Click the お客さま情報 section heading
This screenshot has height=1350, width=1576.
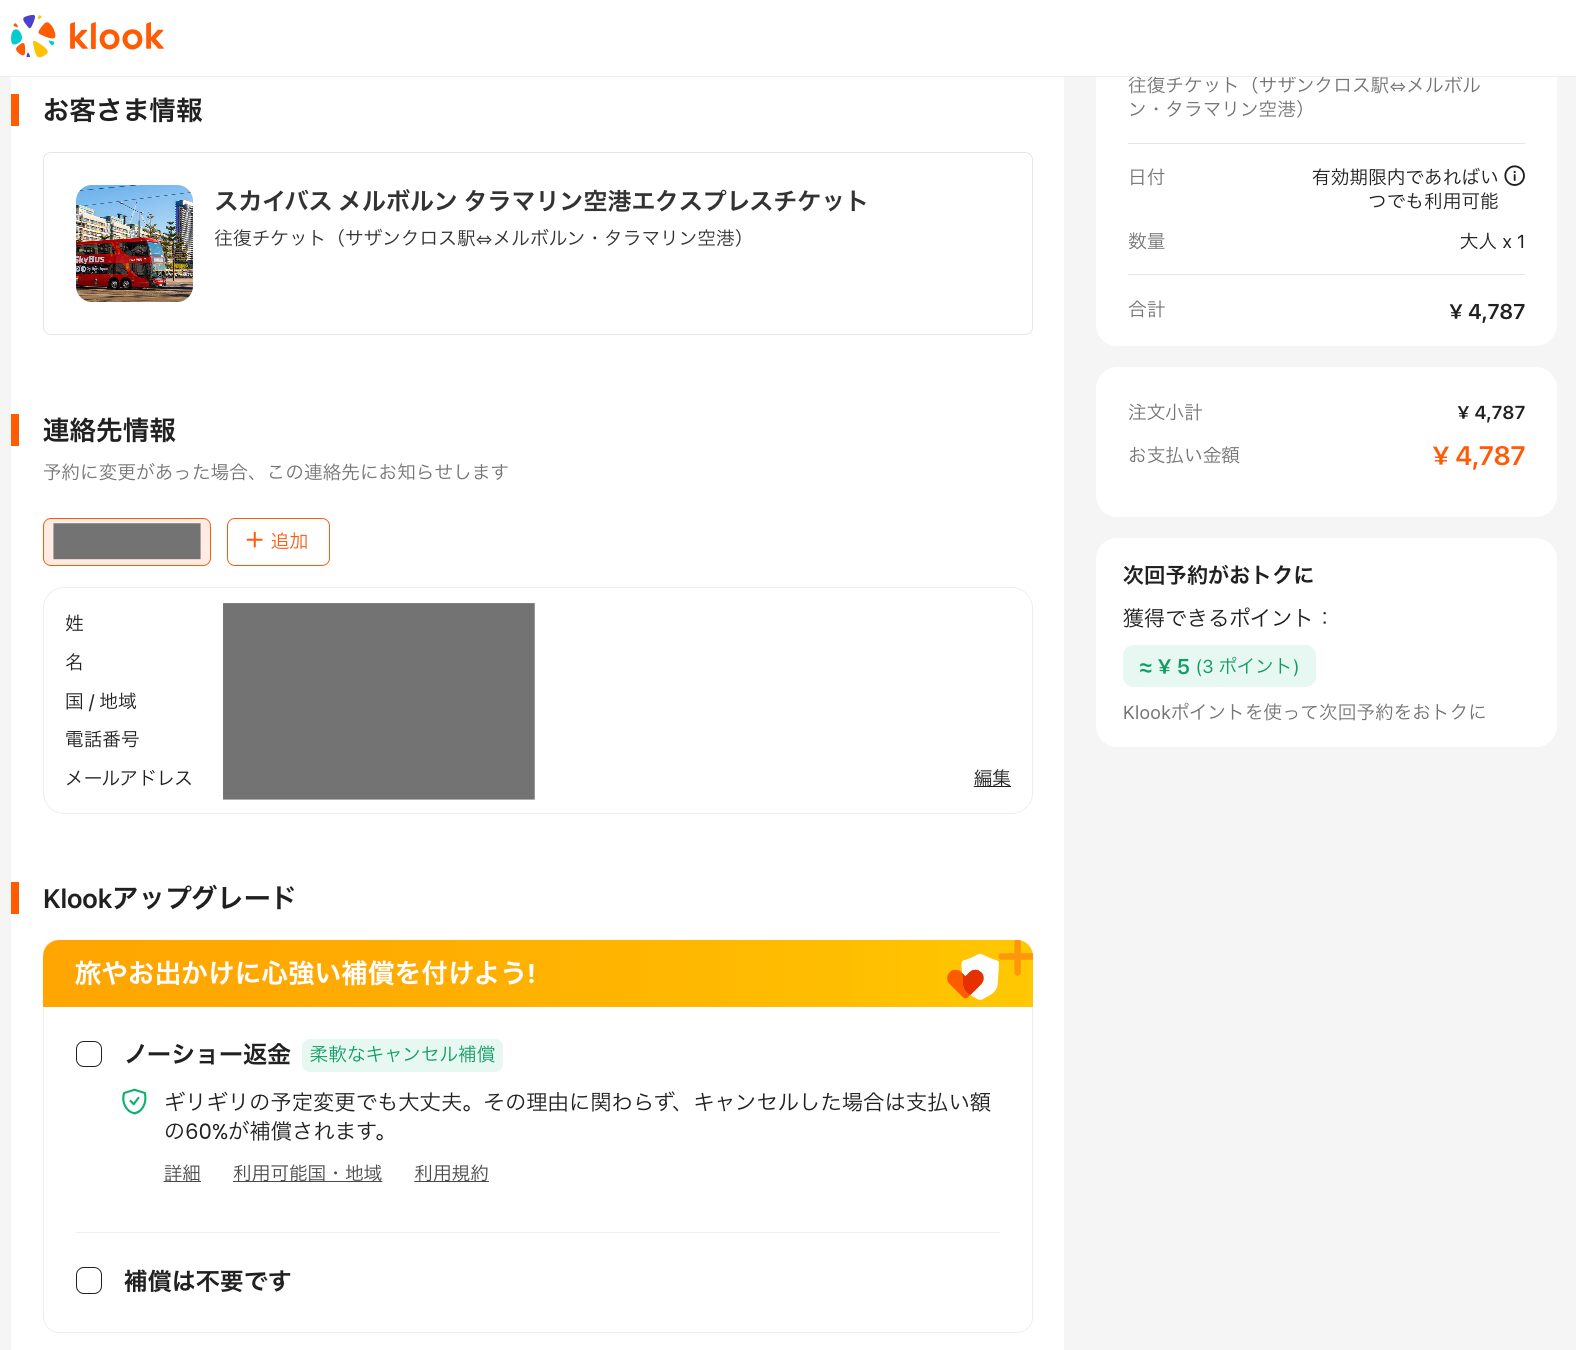[x=123, y=110]
